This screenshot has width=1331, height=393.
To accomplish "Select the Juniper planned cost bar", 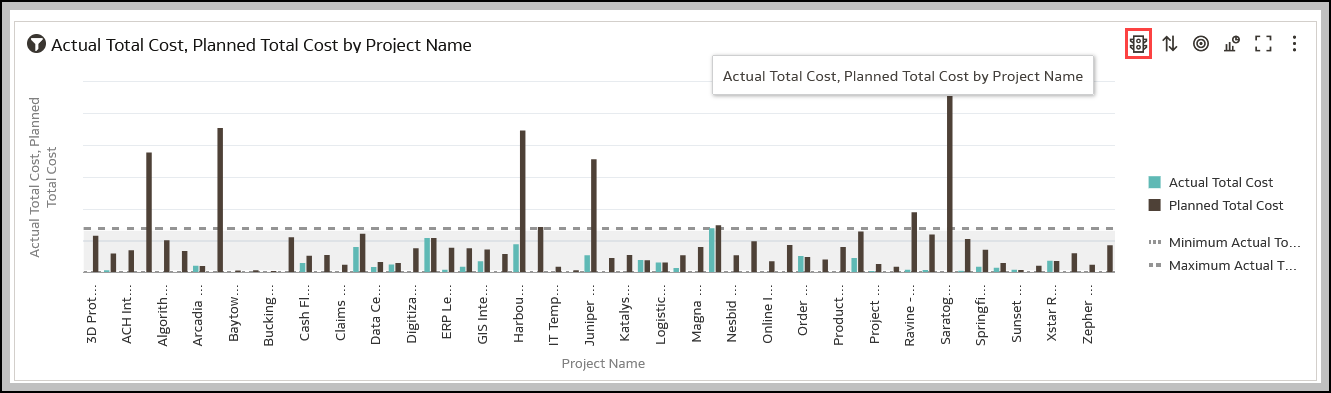I will click(x=594, y=215).
